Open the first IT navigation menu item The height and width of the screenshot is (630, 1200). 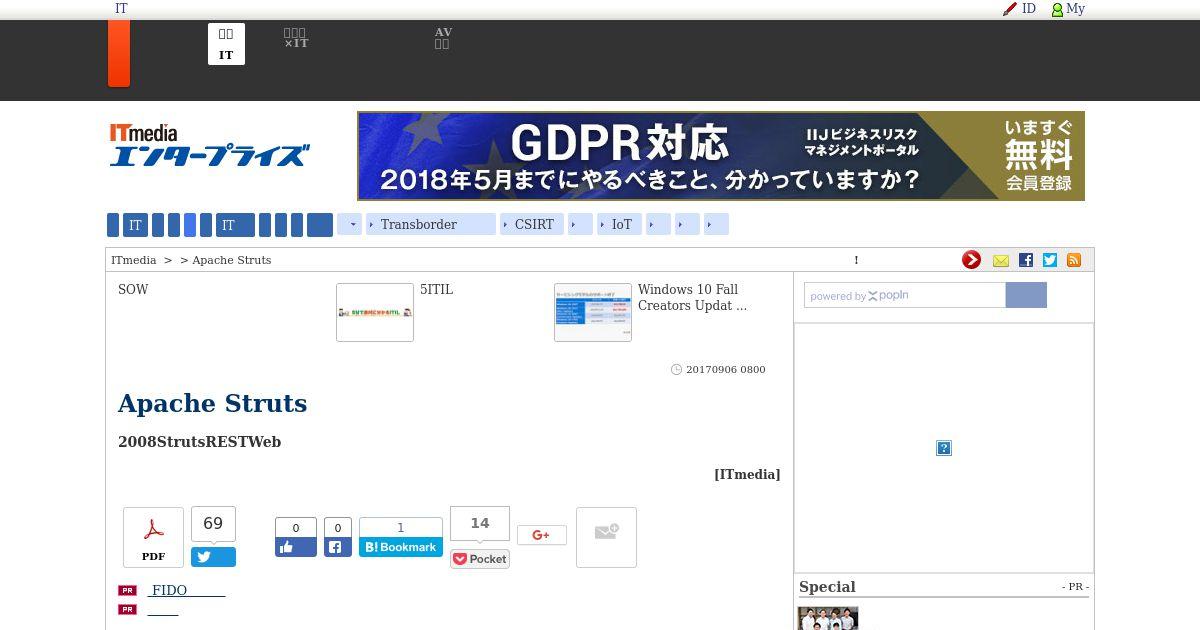coord(135,225)
